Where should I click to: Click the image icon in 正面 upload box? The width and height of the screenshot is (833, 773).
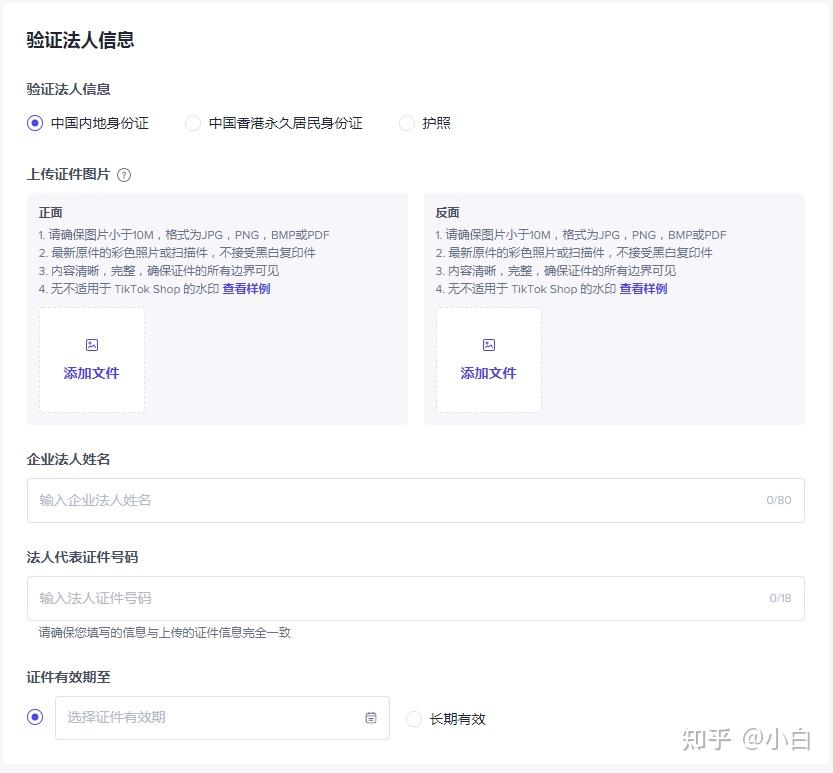pos(92,345)
